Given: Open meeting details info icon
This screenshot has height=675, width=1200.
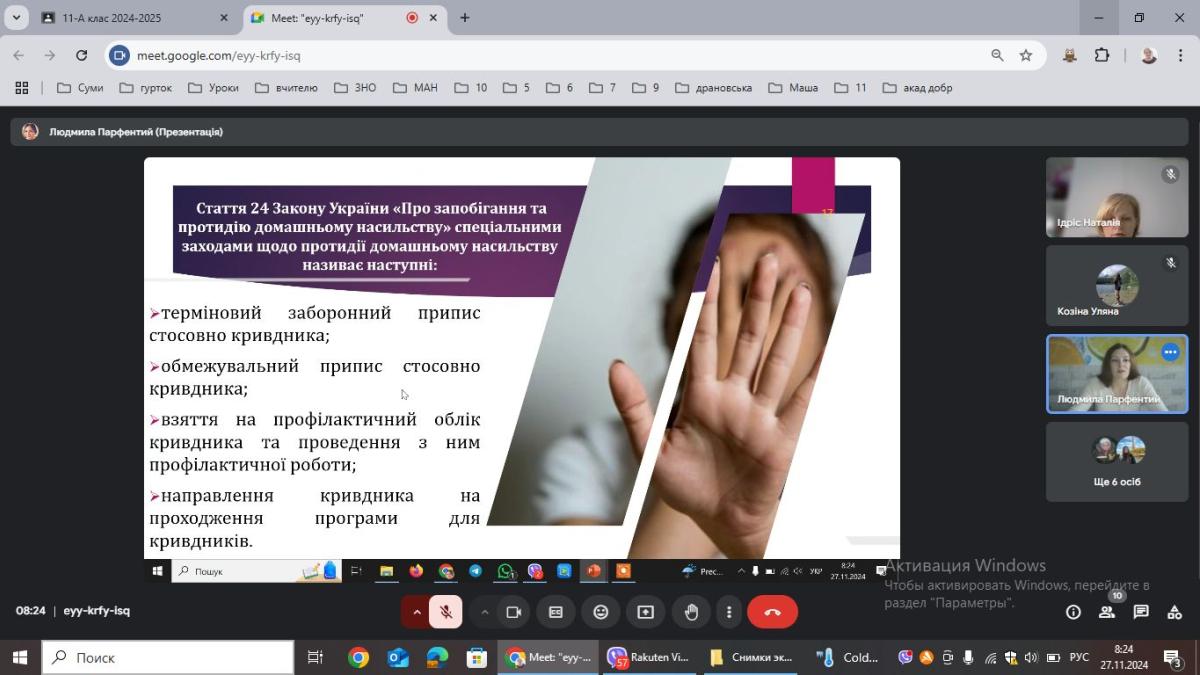Looking at the screenshot, I should click(x=1073, y=612).
